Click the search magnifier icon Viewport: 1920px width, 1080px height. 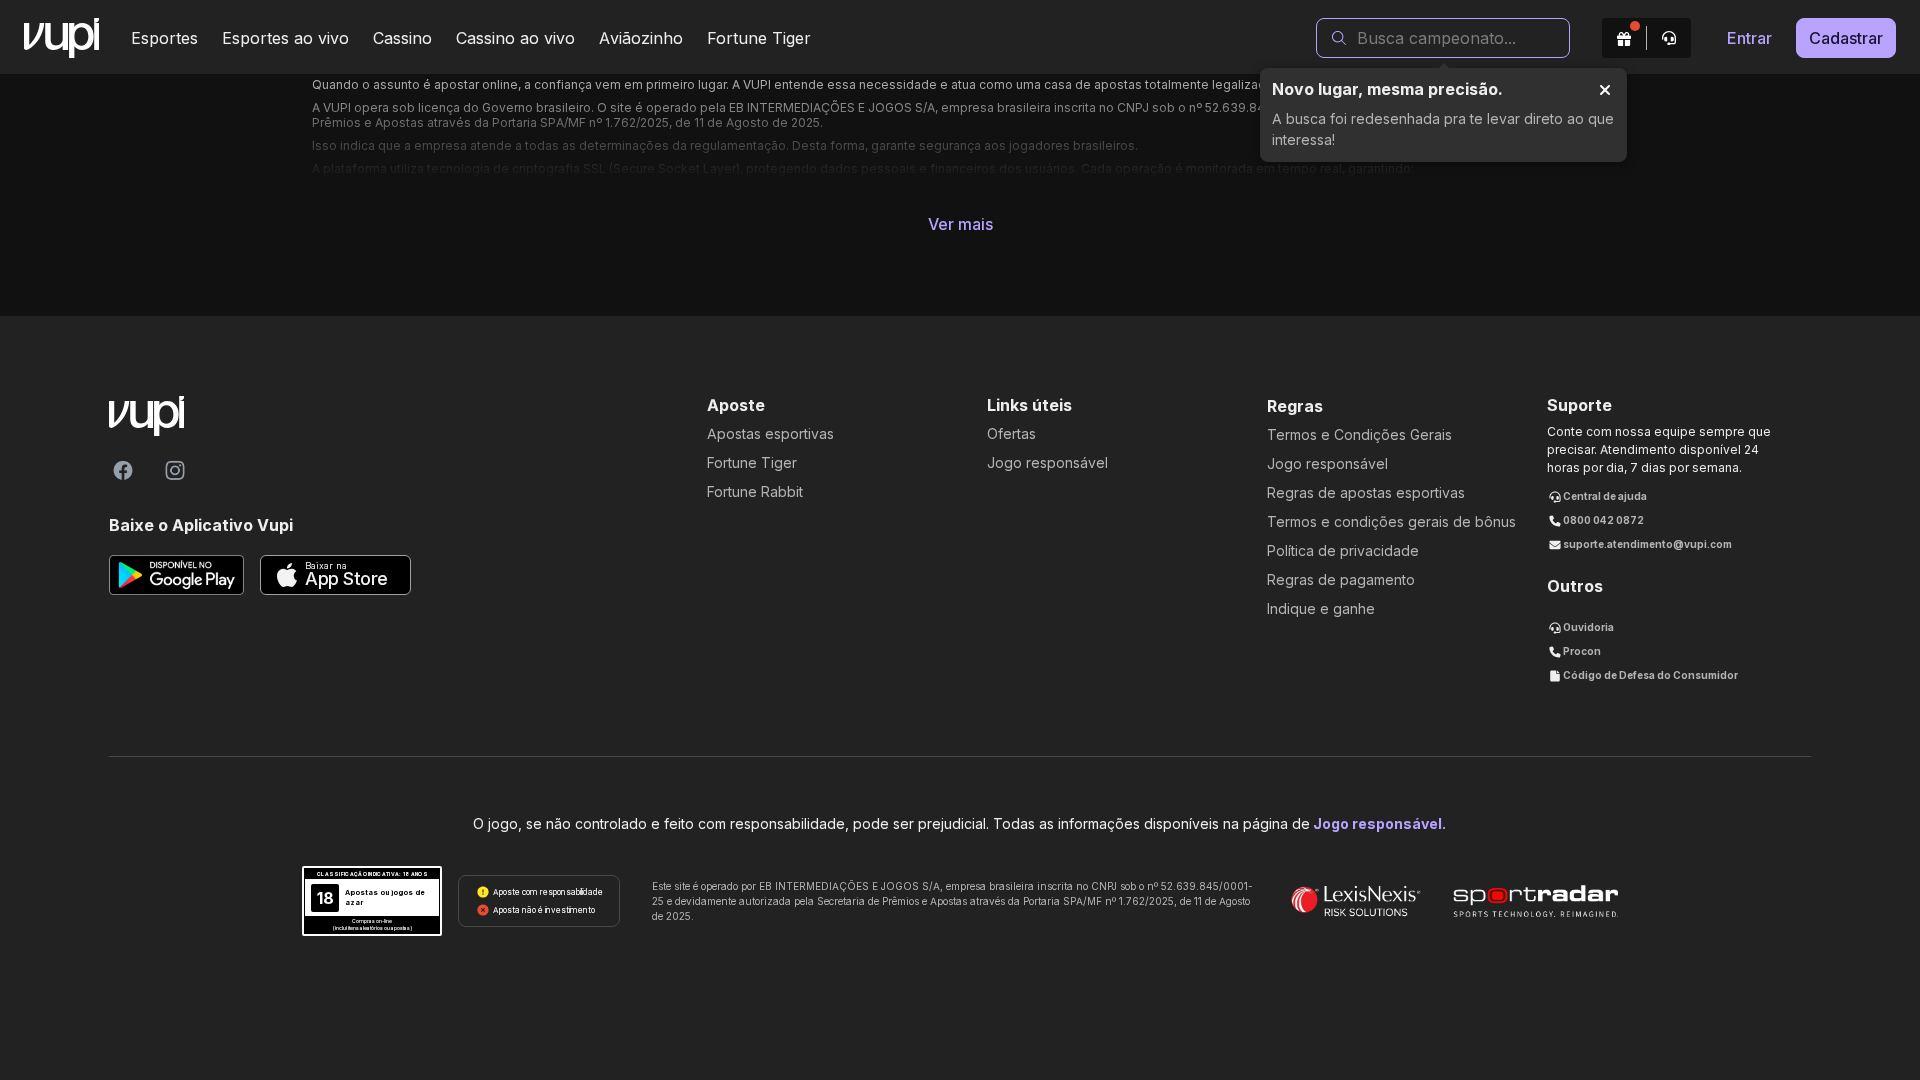coord(1338,38)
